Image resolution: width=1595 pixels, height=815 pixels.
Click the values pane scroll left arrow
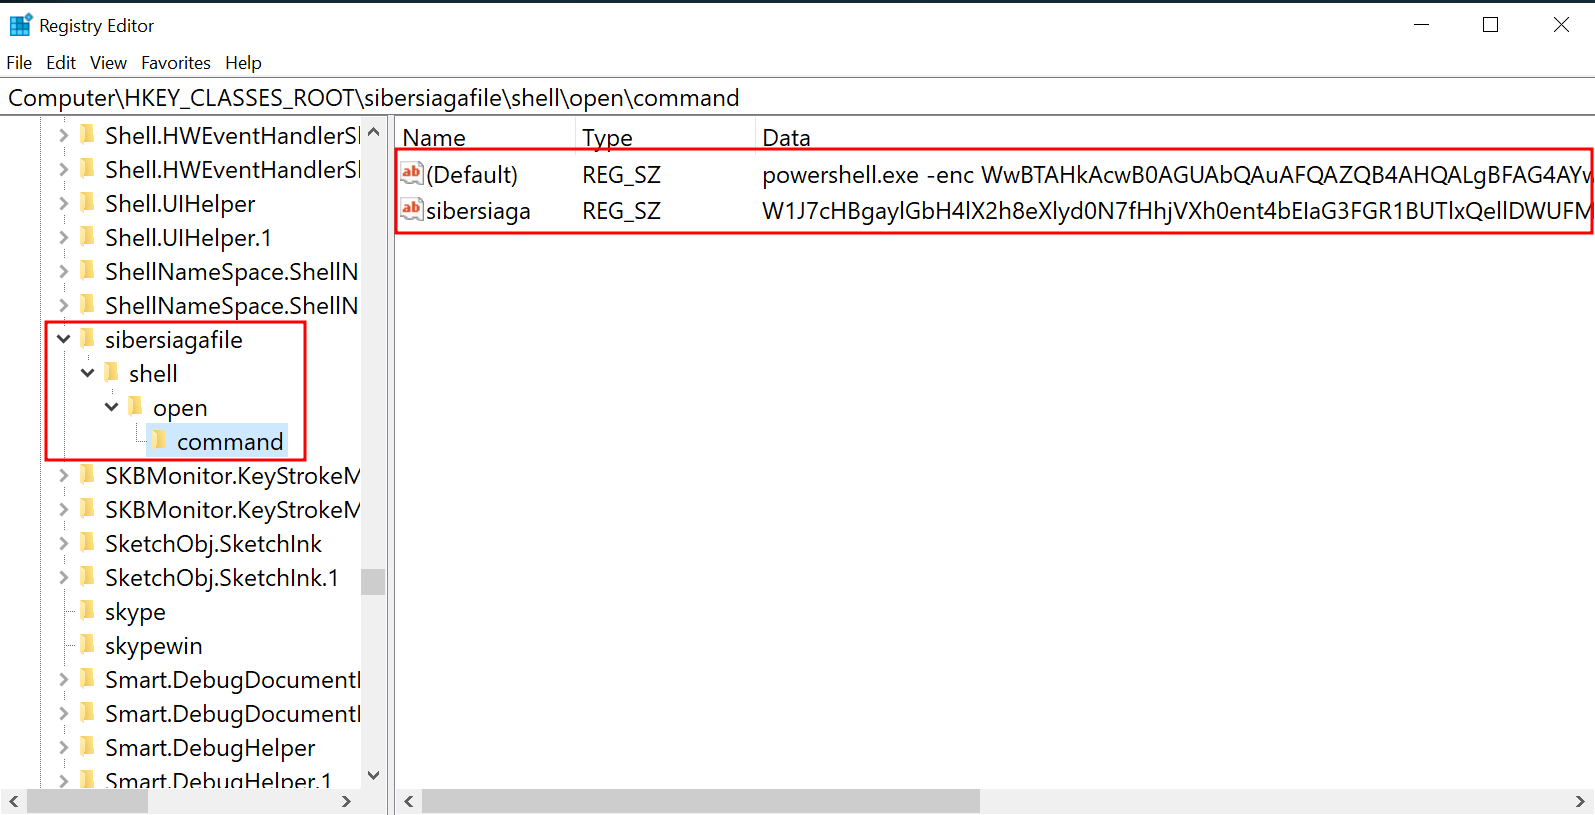408,801
